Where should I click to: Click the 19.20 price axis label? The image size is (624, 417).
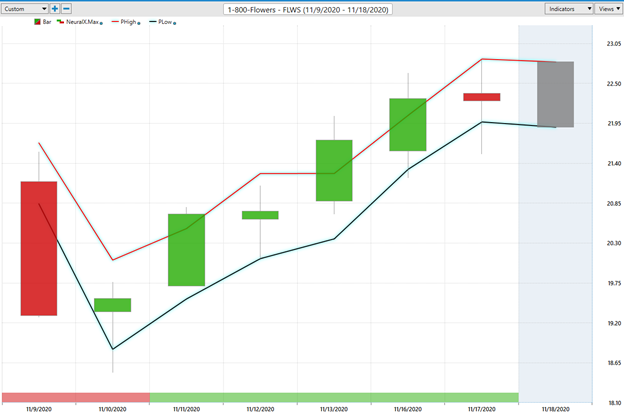(x=614, y=323)
